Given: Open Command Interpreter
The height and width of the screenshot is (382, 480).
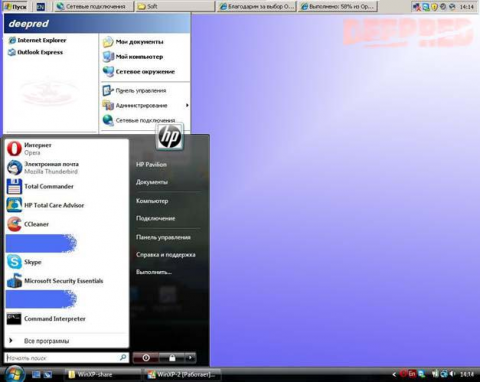Looking at the screenshot, I should click(67, 319).
